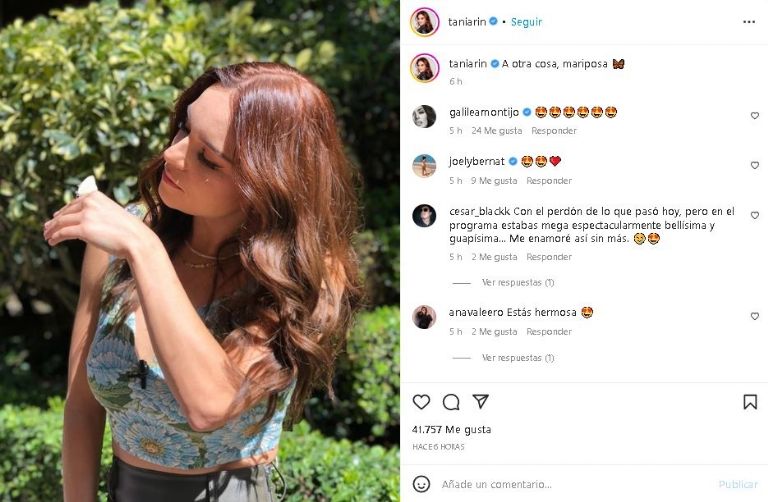Like the post with the heart icon

(421, 402)
